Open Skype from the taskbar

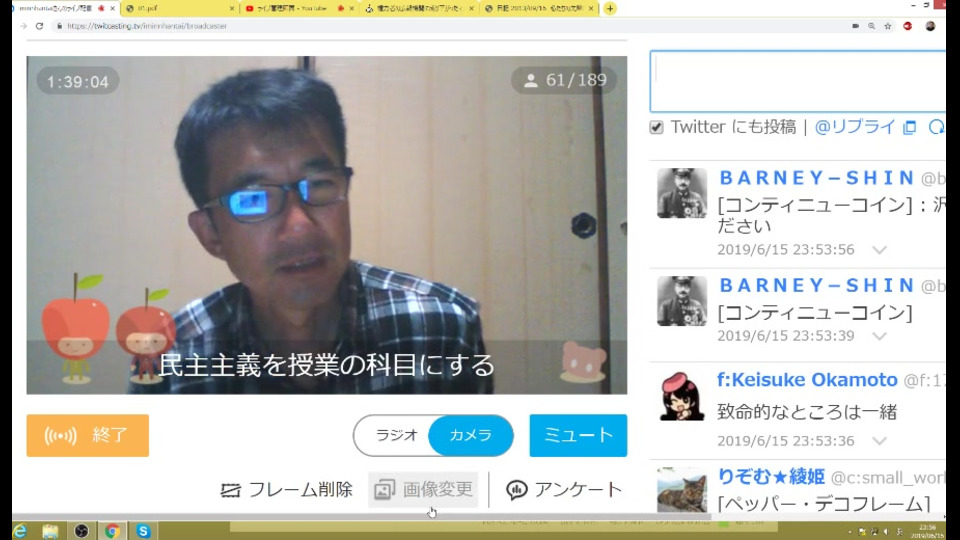tap(143, 531)
